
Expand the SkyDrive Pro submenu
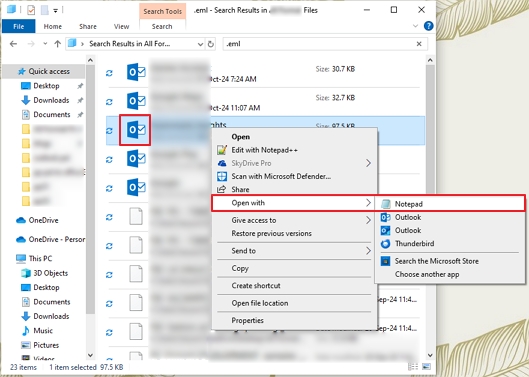coord(294,163)
